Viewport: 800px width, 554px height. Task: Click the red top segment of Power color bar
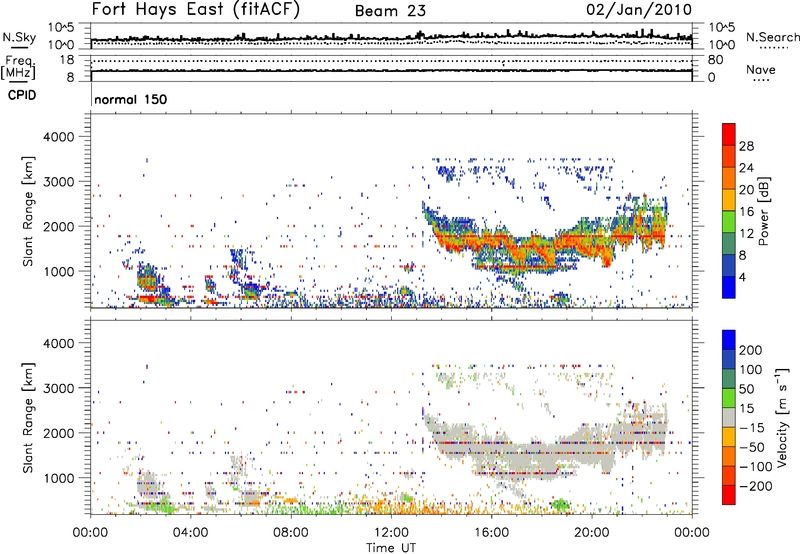tap(729, 133)
